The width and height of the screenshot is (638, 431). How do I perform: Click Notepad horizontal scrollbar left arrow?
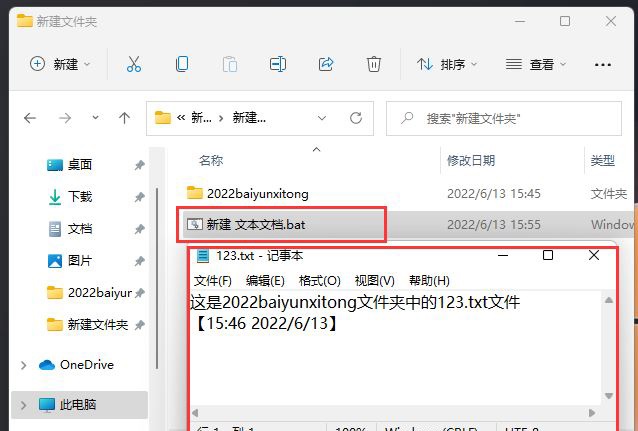195,413
